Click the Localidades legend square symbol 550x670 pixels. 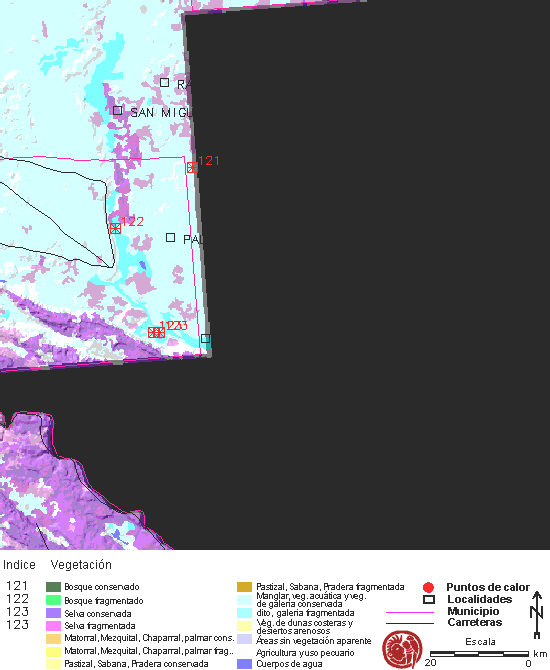point(429,599)
